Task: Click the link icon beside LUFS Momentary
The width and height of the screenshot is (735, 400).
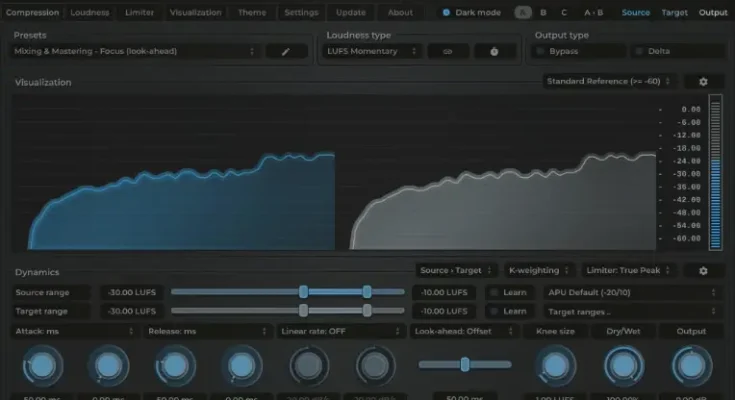Action: [449, 51]
